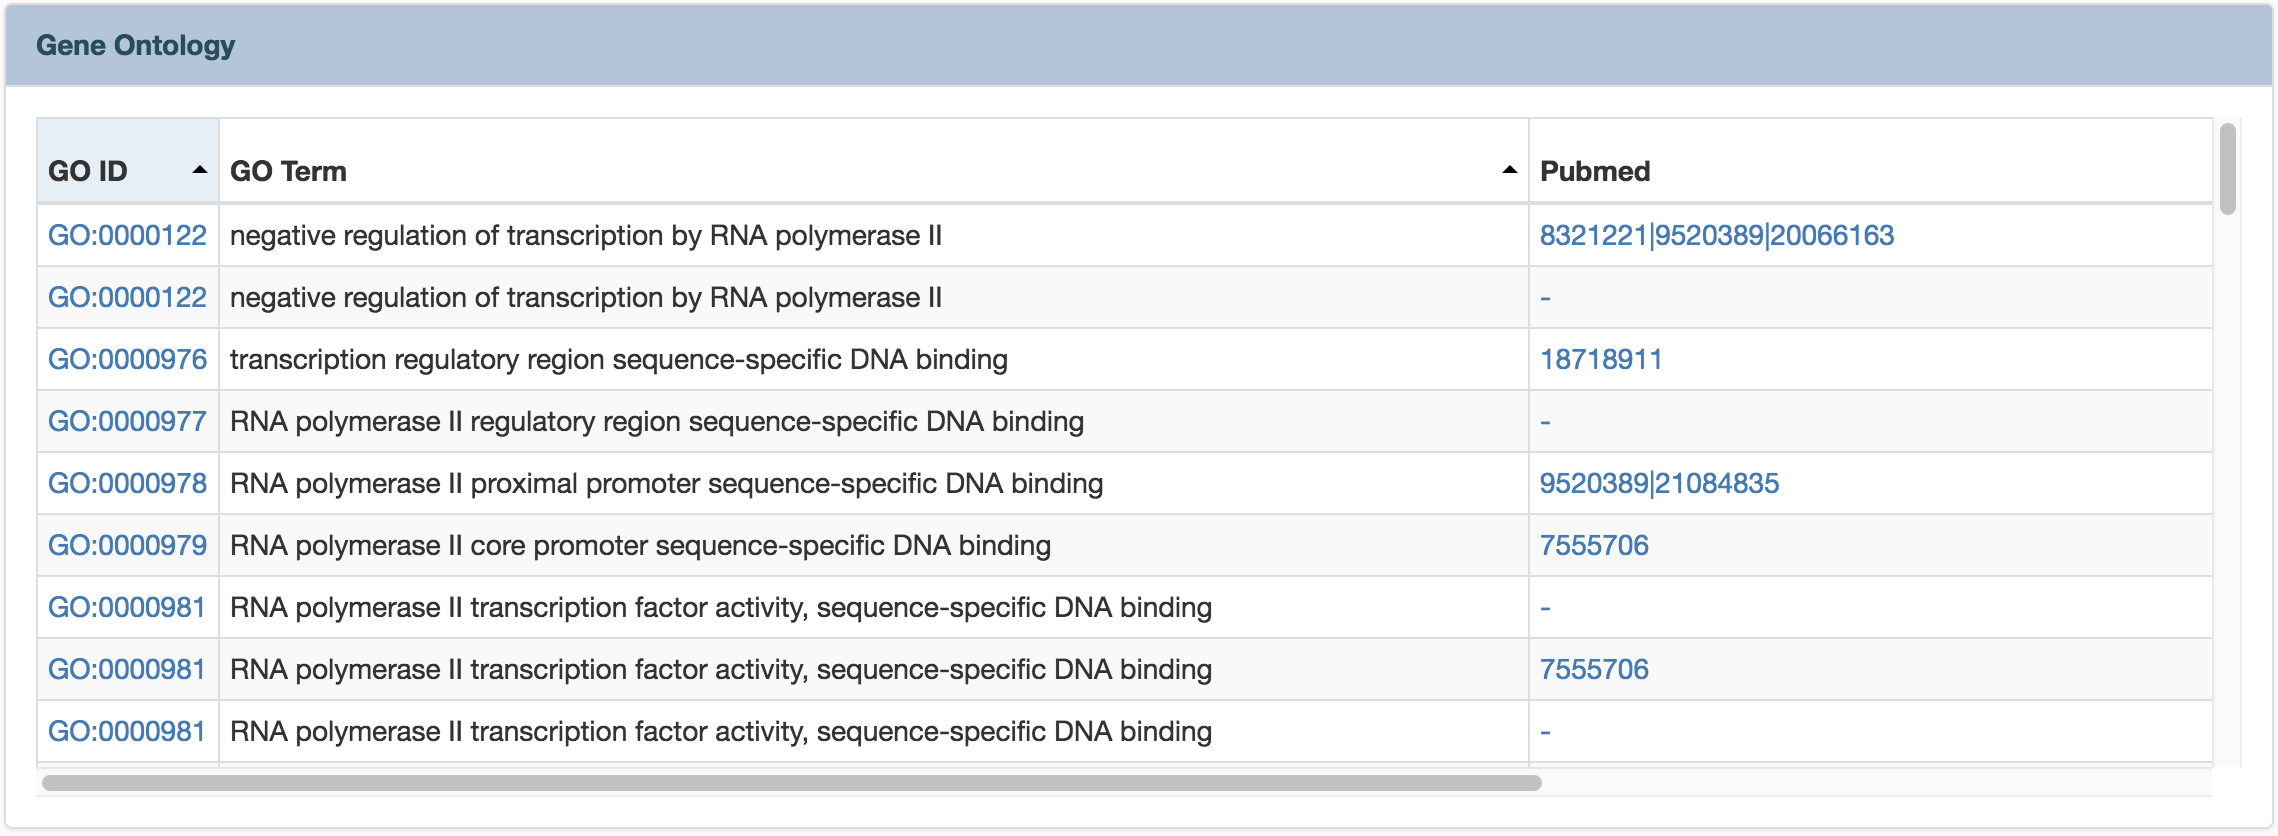Viewport: 2278px width, 836px height.
Task: Sort table by GO Term arrow
Action: (x=1509, y=170)
